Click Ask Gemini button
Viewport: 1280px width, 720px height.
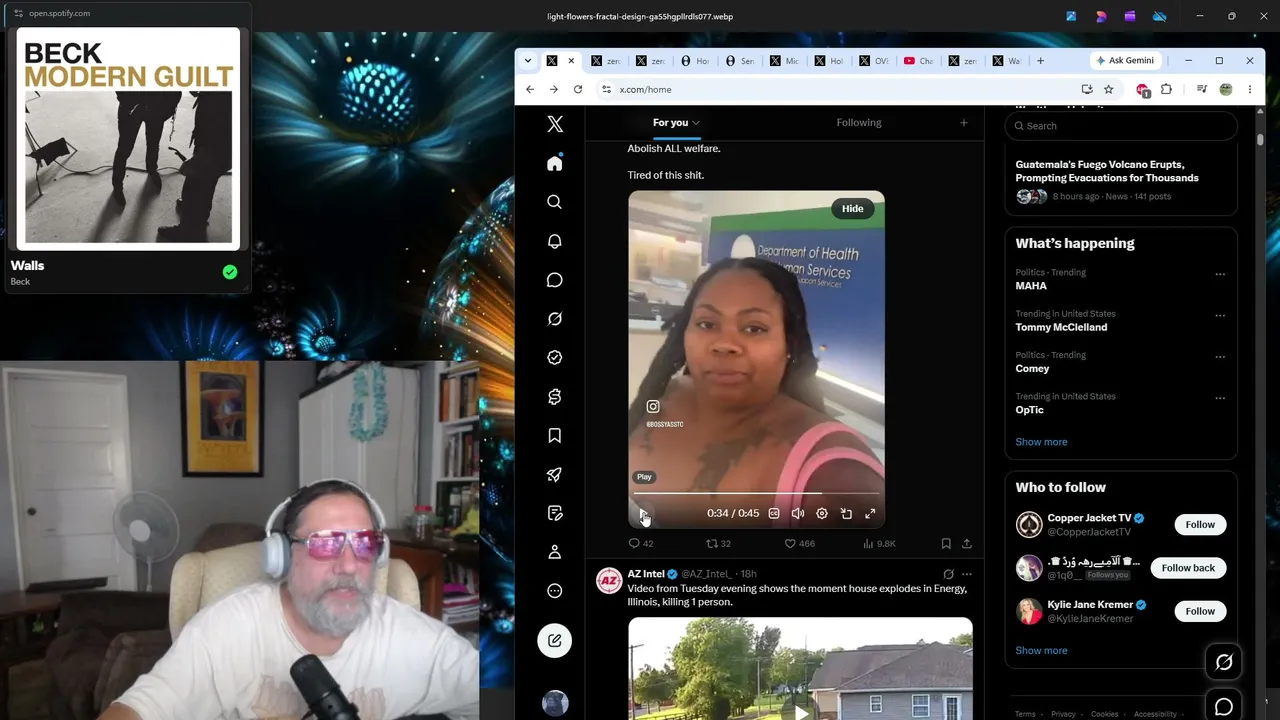coord(1125,60)
